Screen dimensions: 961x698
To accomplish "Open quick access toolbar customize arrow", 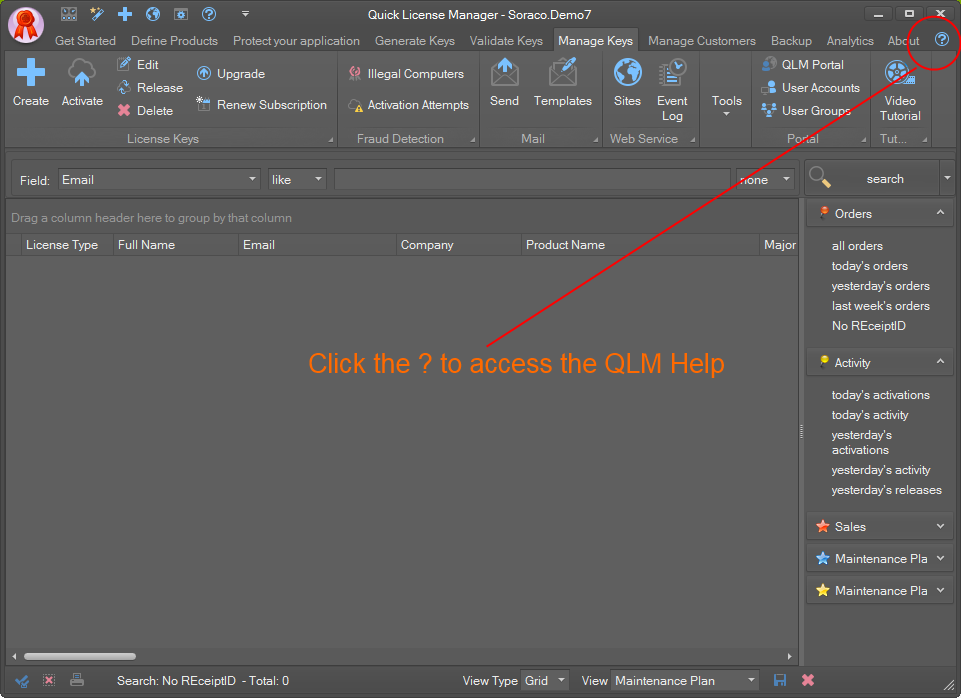I will point(245,13).
